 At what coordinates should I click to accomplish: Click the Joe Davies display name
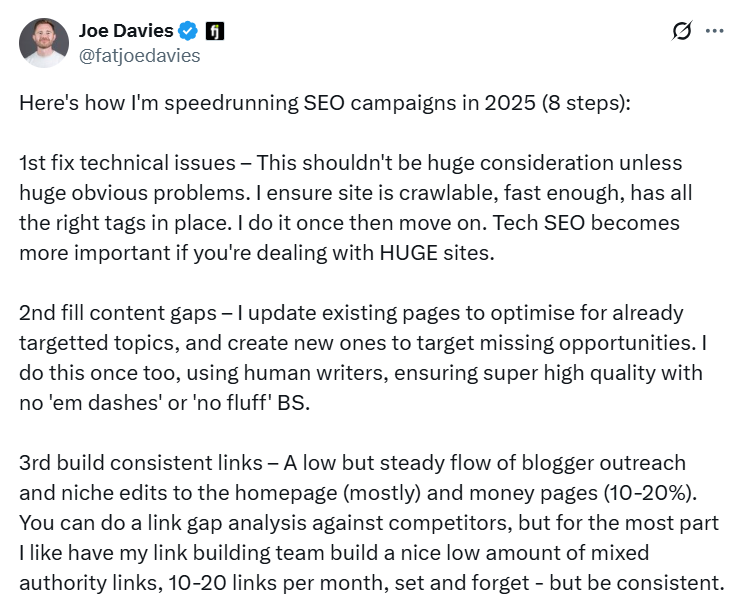click(125, 31)
